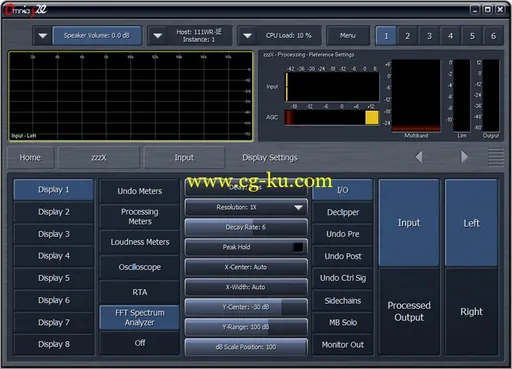Switch to preset tab 6
Viewport: 512px width, 369px height.
coord(493,36)
